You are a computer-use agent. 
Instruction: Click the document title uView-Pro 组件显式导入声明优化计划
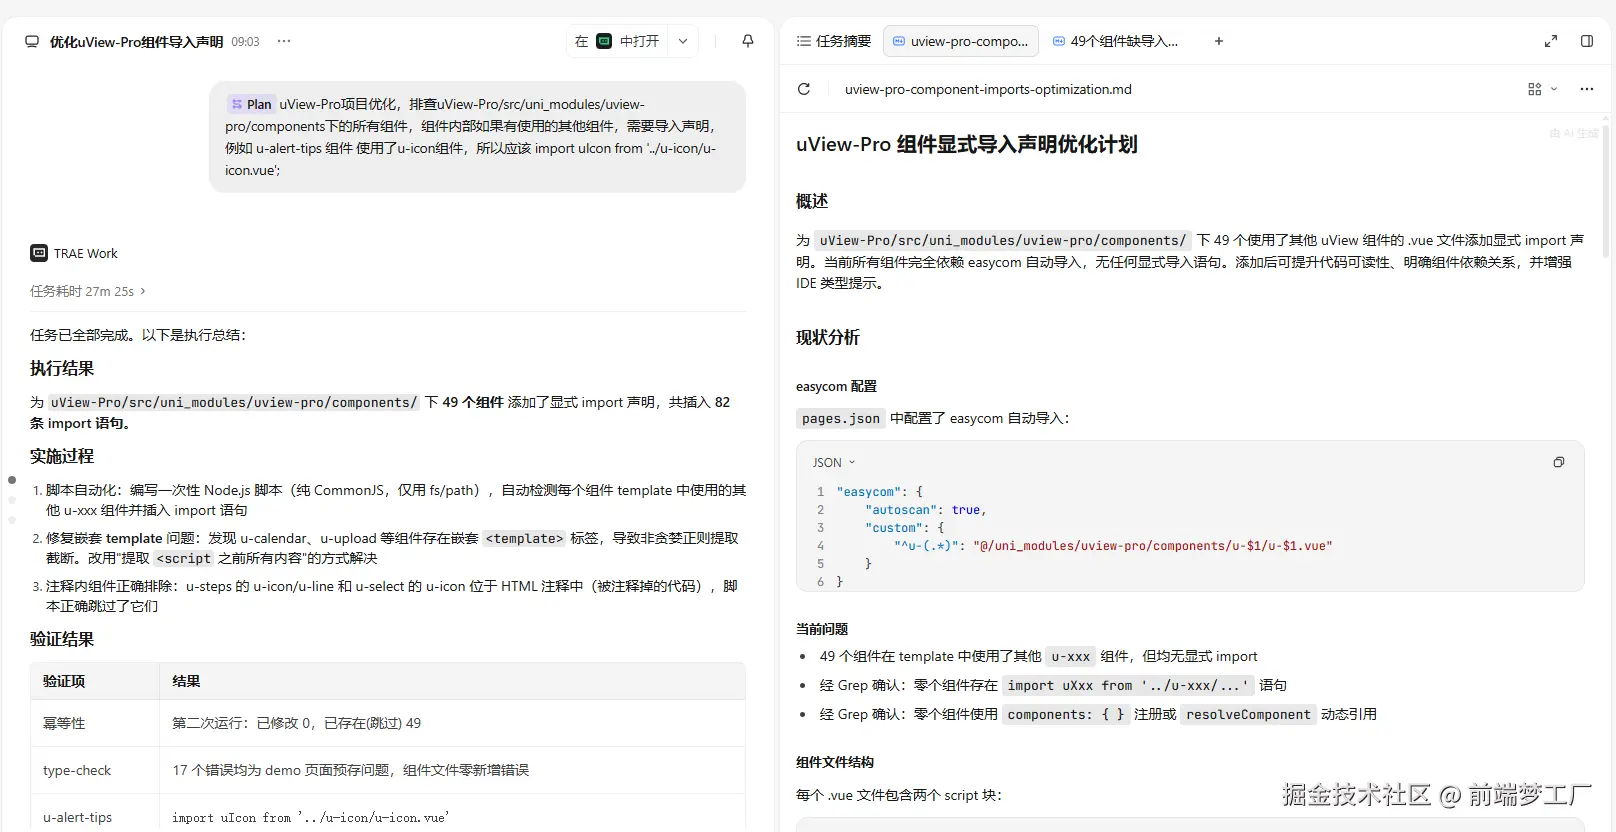[966, 144]
